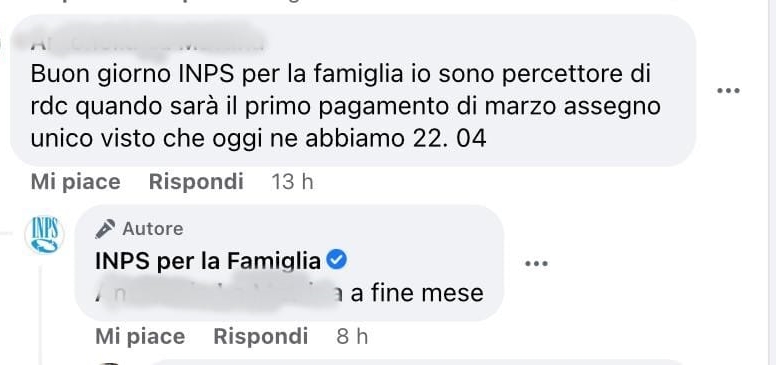Click the Autore microphone icon
Image resolution: width=776 pixels, height=365 pixels.
pyautogui.click(x=105, y=228)
